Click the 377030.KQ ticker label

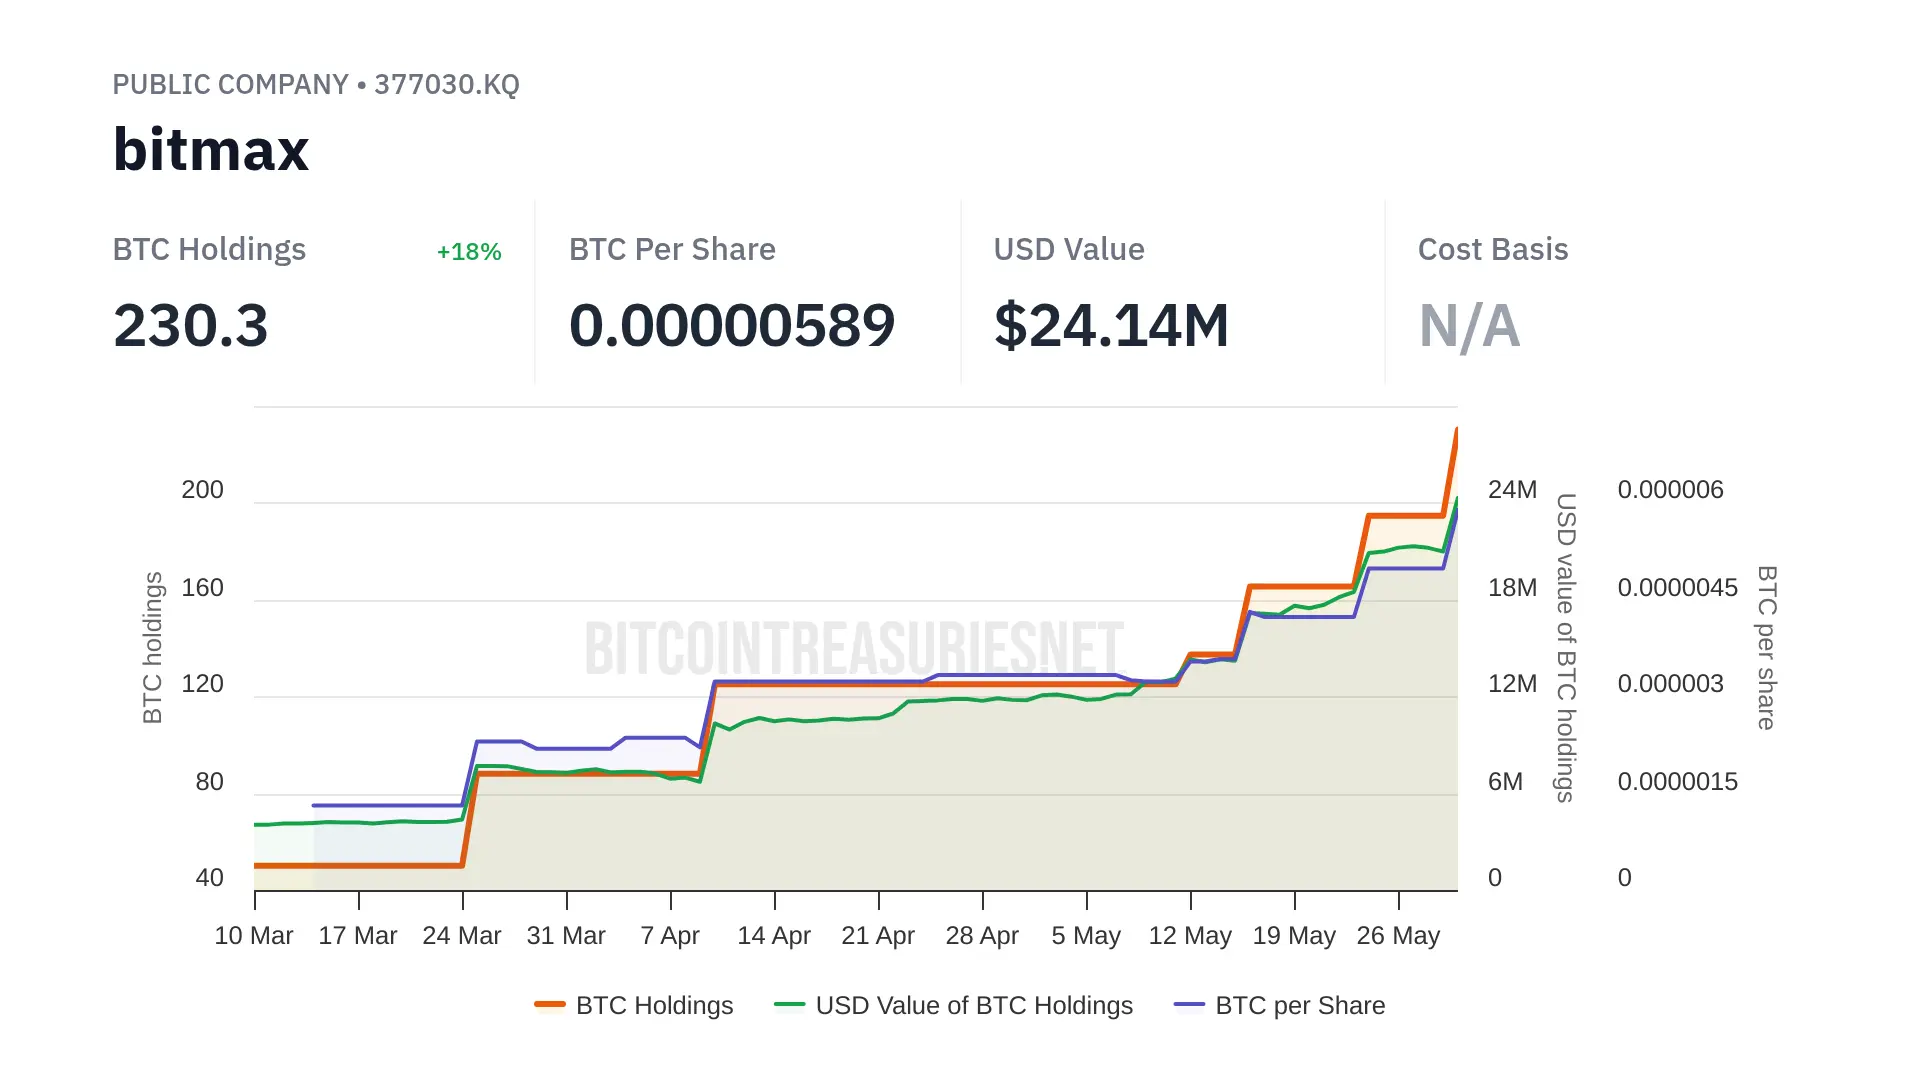[447, 84]
